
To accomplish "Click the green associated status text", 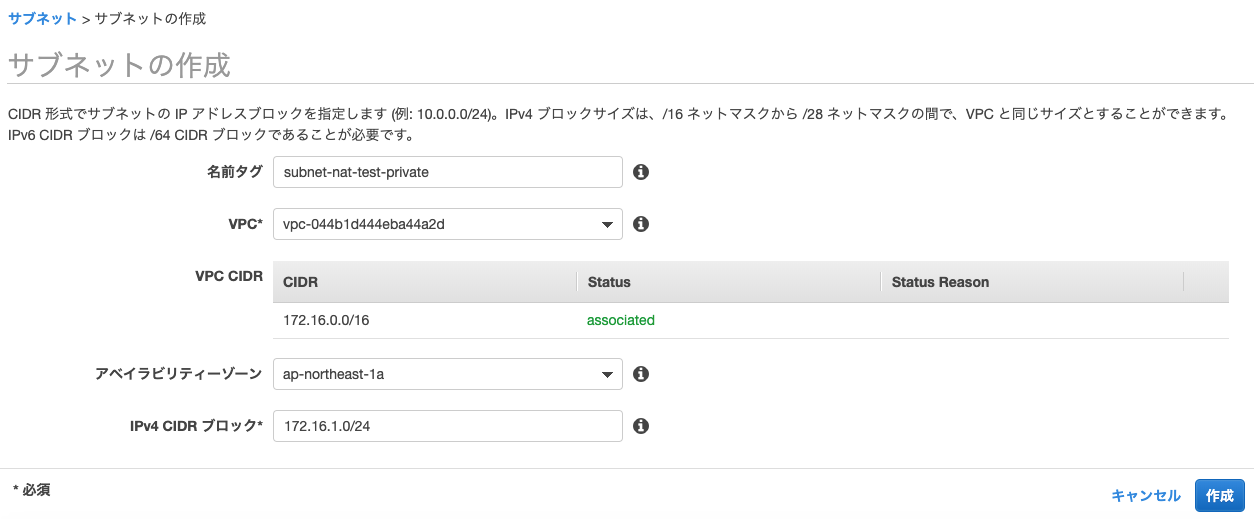I will [x=621, y=321].
